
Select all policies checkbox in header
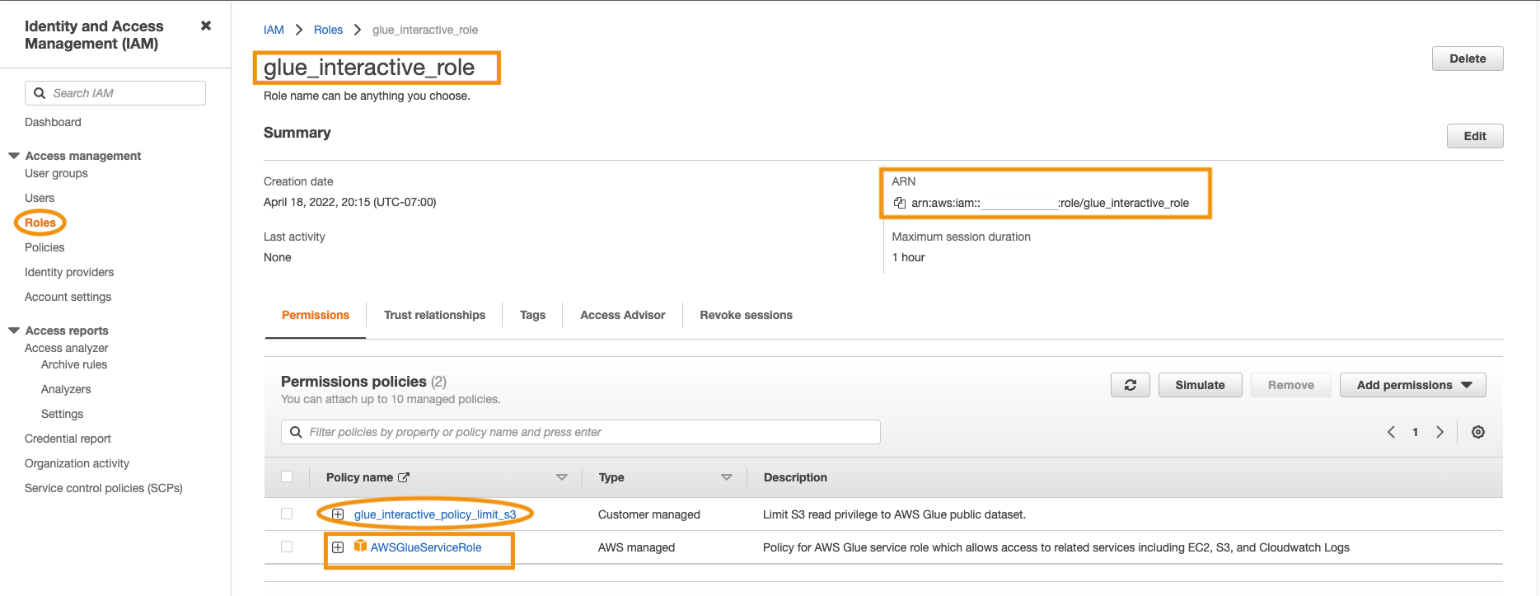287,477
